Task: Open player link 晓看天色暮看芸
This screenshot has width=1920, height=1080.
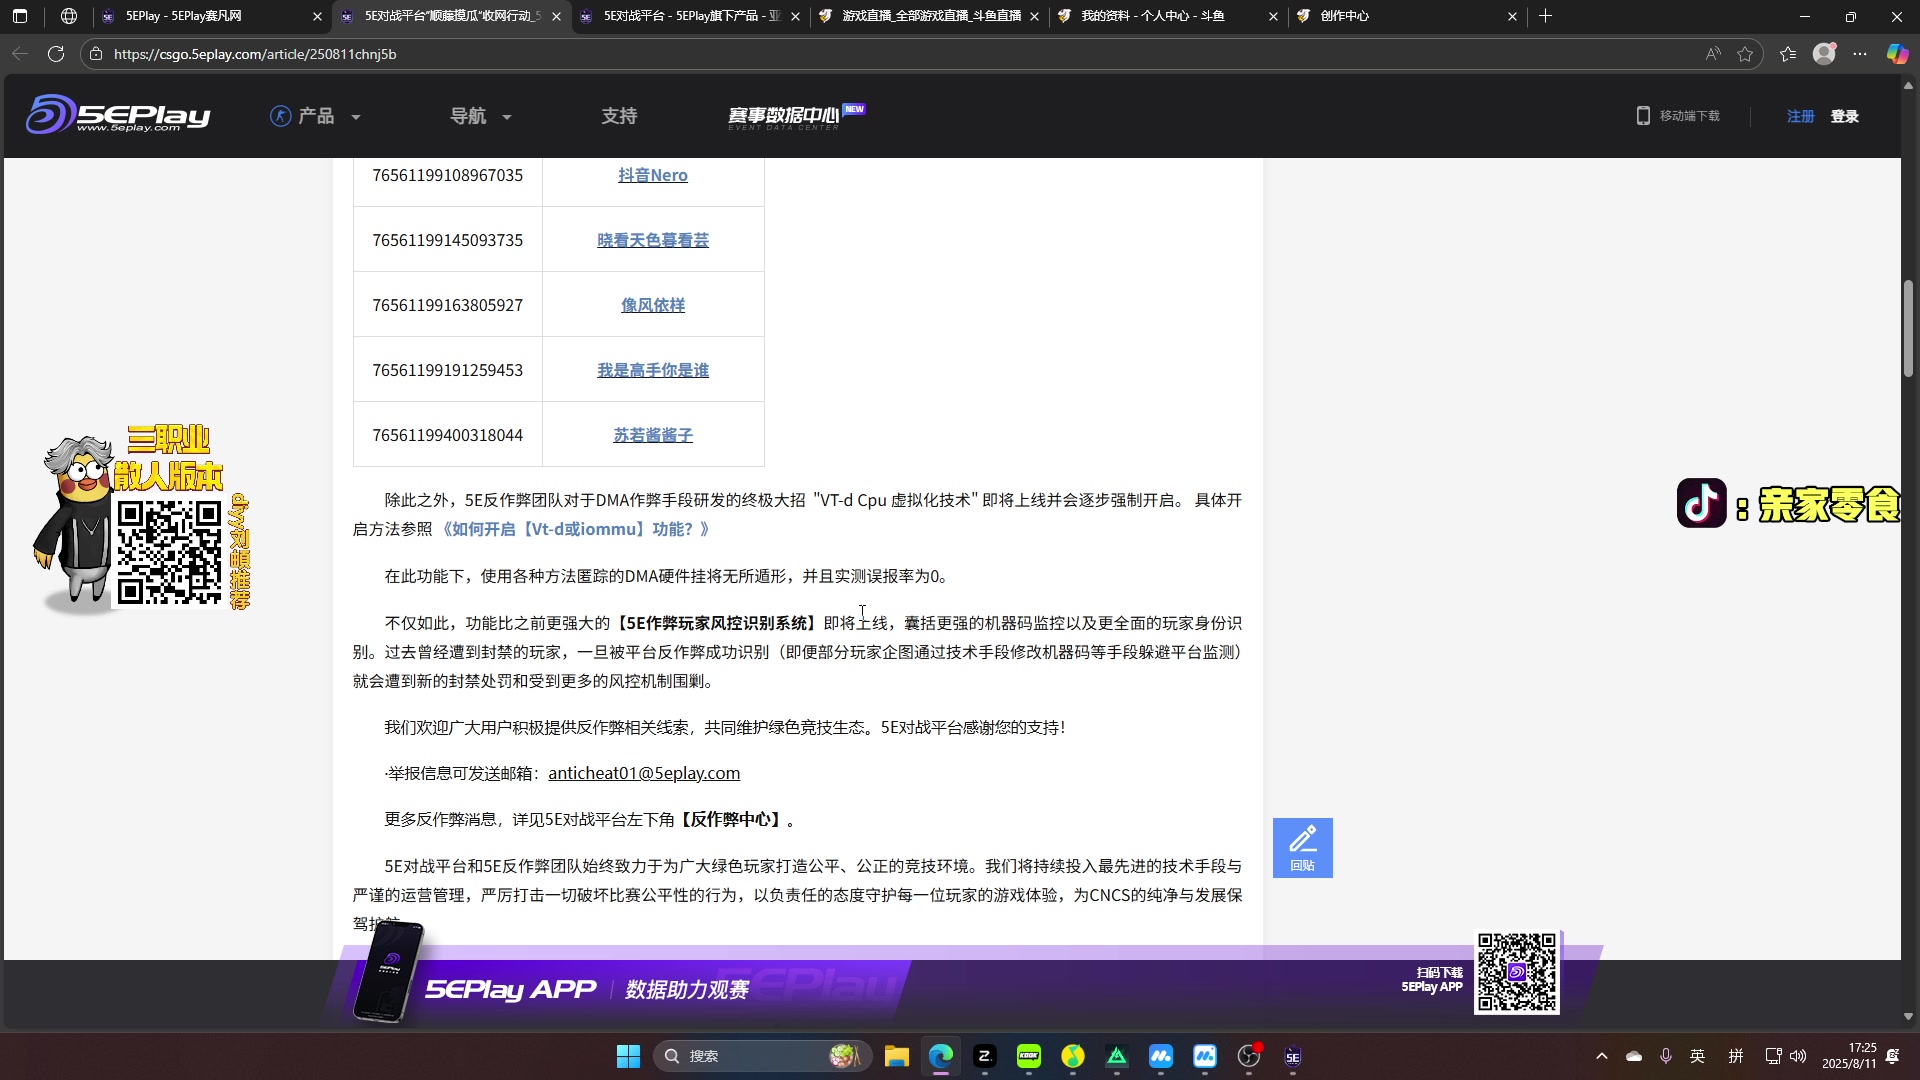Action: click(x=653, y=240)
